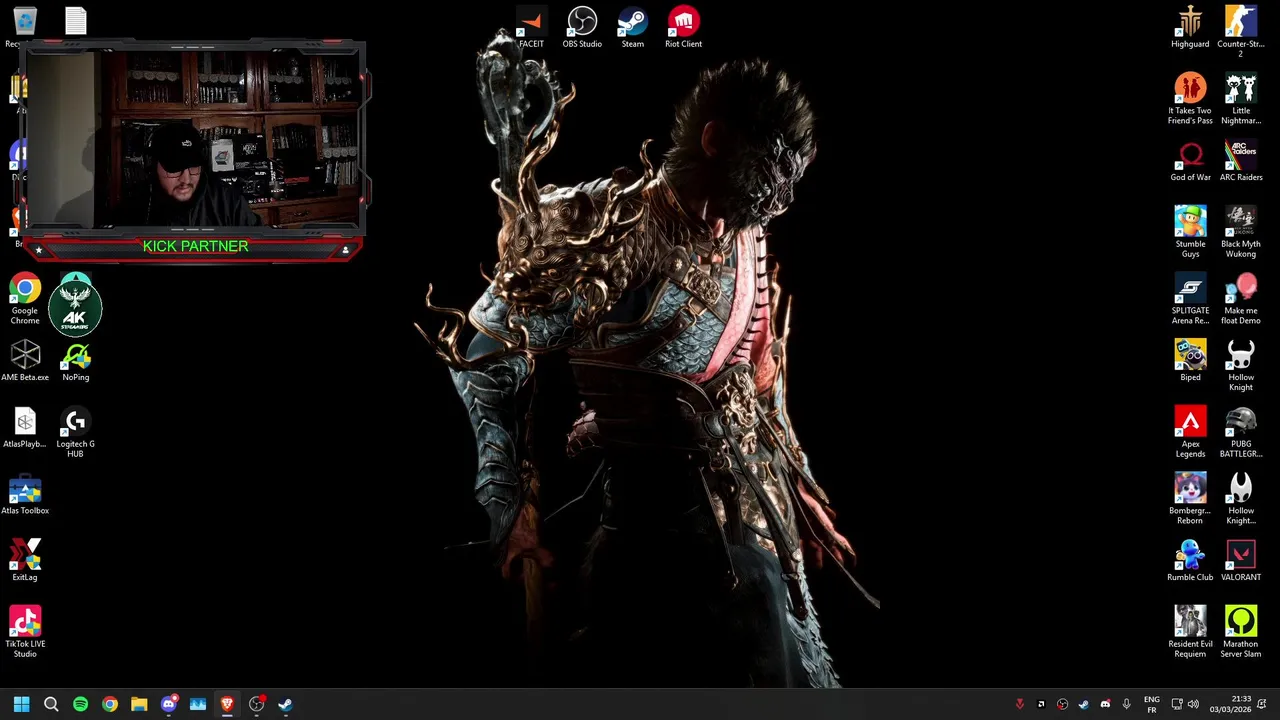This screenshot has height=720, width=1280.
Task: Switch to OBS on the taskbar
Action: [256, 704]
